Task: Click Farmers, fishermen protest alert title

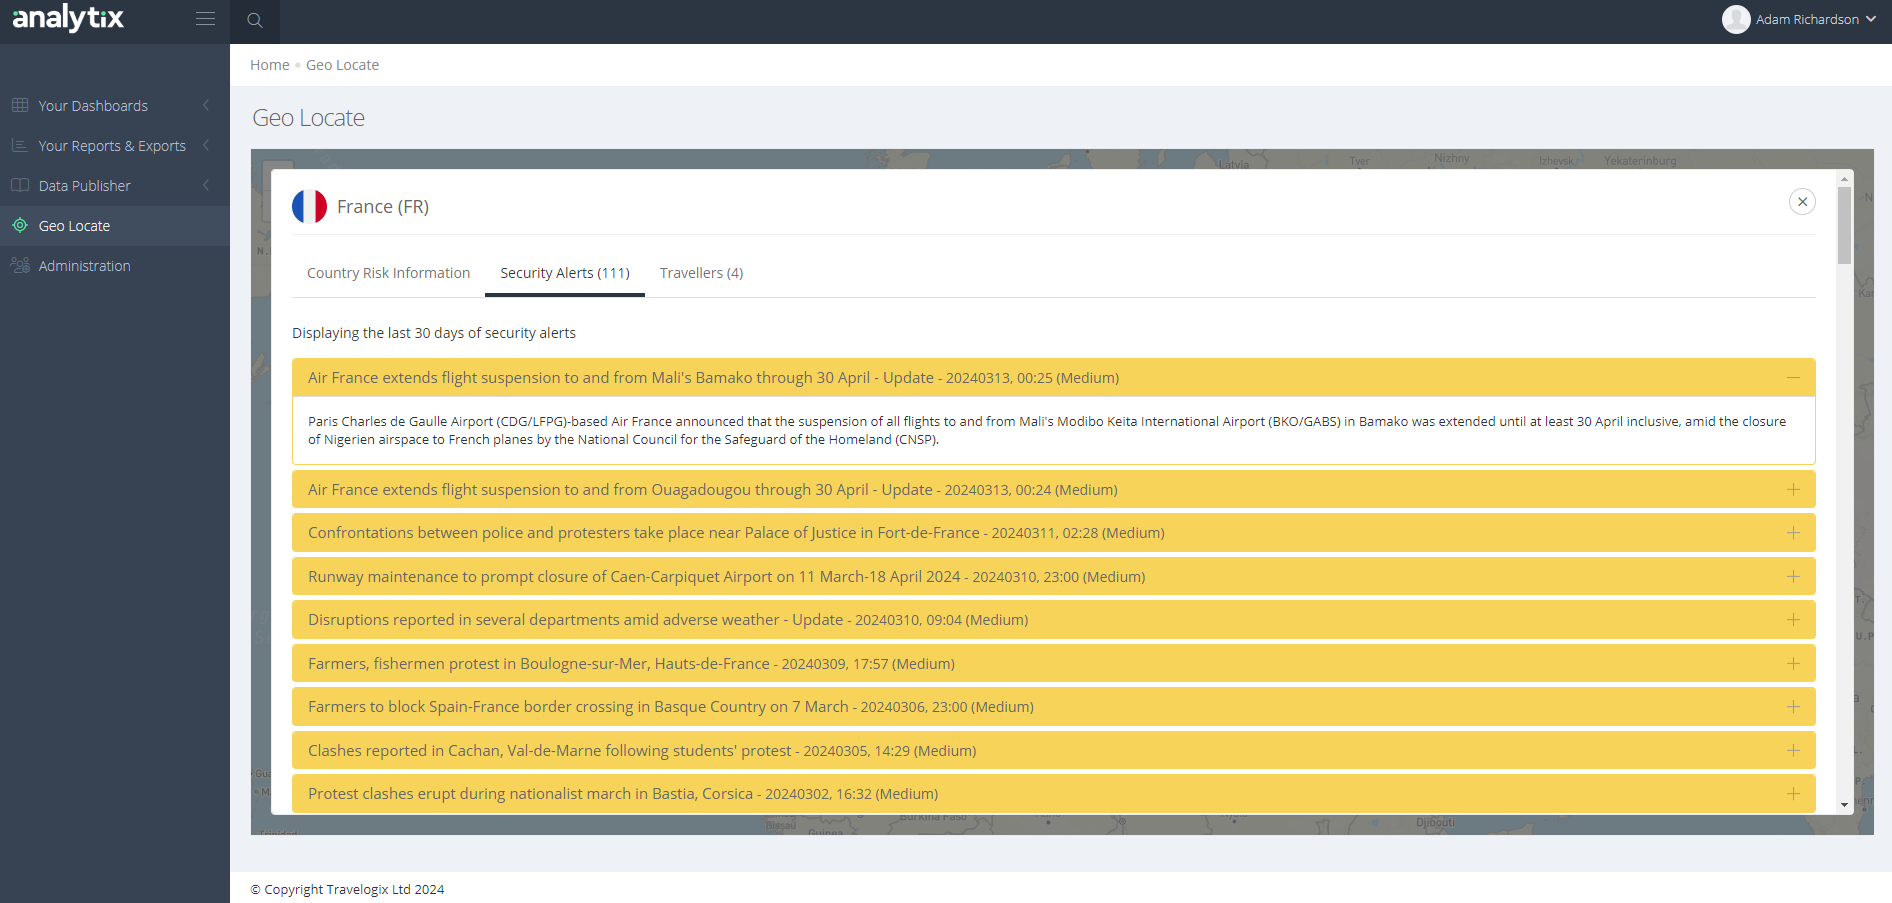Action: pos(631,664)
